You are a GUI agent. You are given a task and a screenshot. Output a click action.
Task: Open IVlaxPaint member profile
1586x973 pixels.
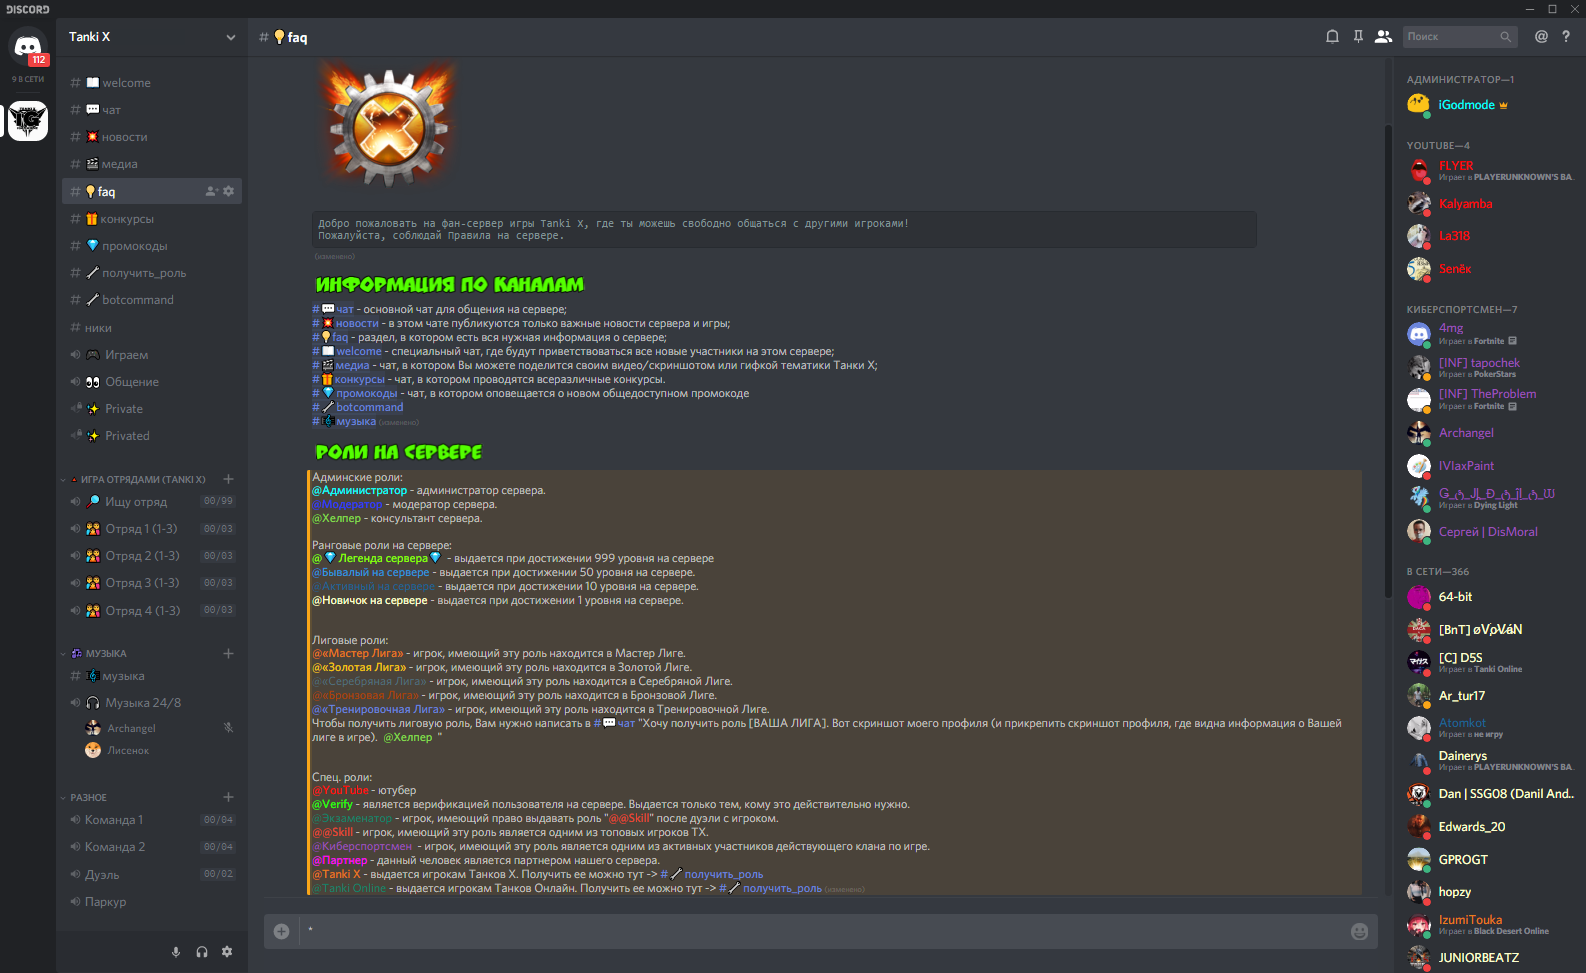tap(1488, 466)
